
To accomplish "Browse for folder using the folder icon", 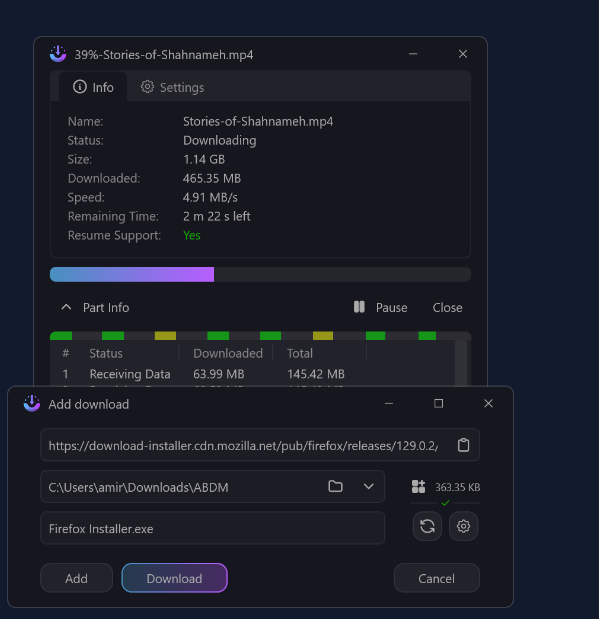I will 335,486.
